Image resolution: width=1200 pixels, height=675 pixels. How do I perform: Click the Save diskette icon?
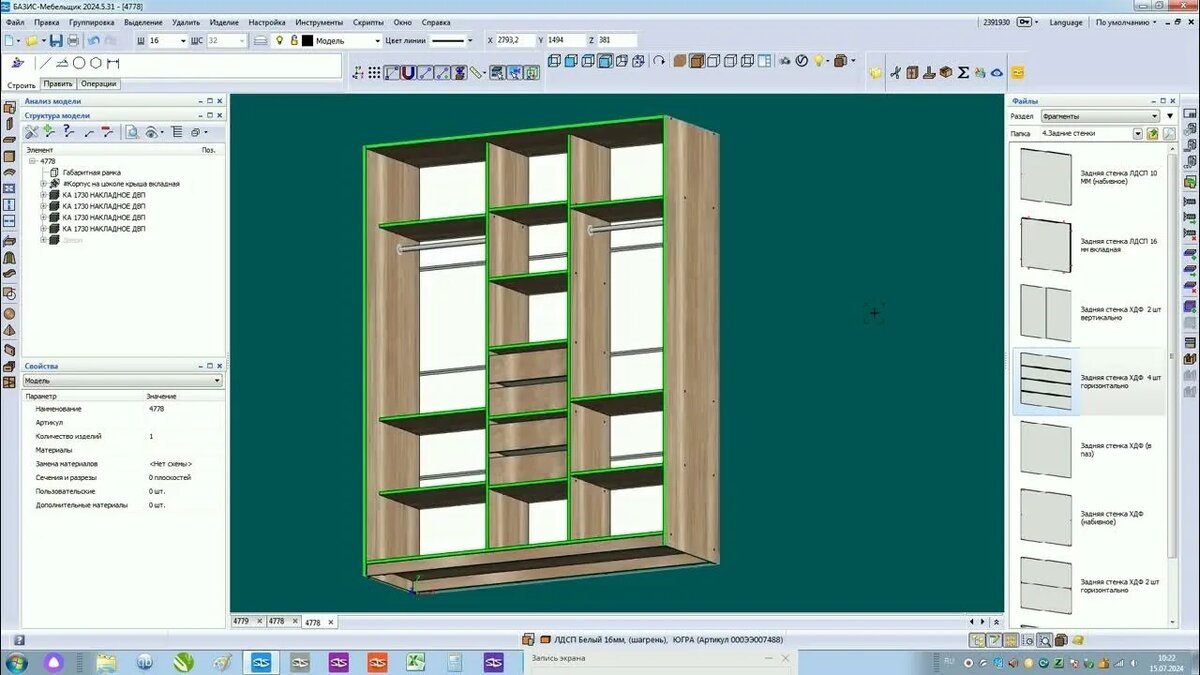pyautogui.click(x=56, y=40)
